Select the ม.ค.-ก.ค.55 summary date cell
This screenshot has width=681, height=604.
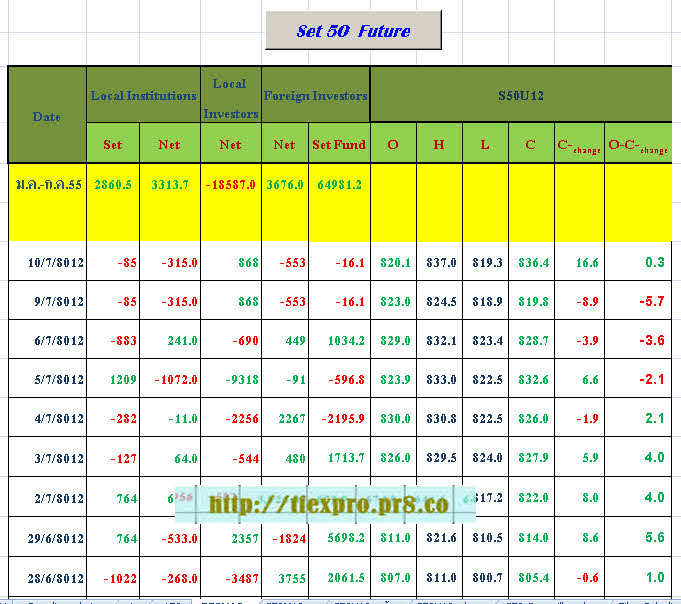(47, 185)
